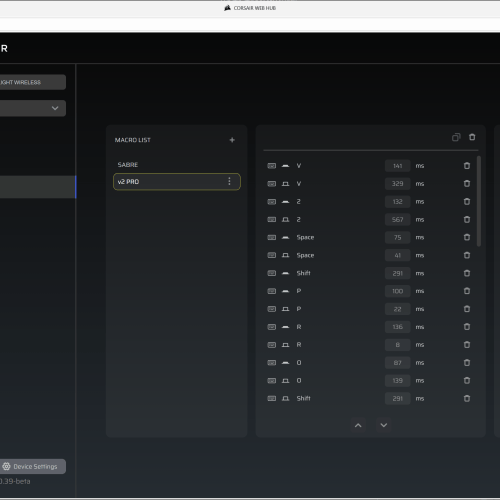
Task: Click the P key label on the 22 ms row
Action: pyautogui.click(x=299, y=309)
